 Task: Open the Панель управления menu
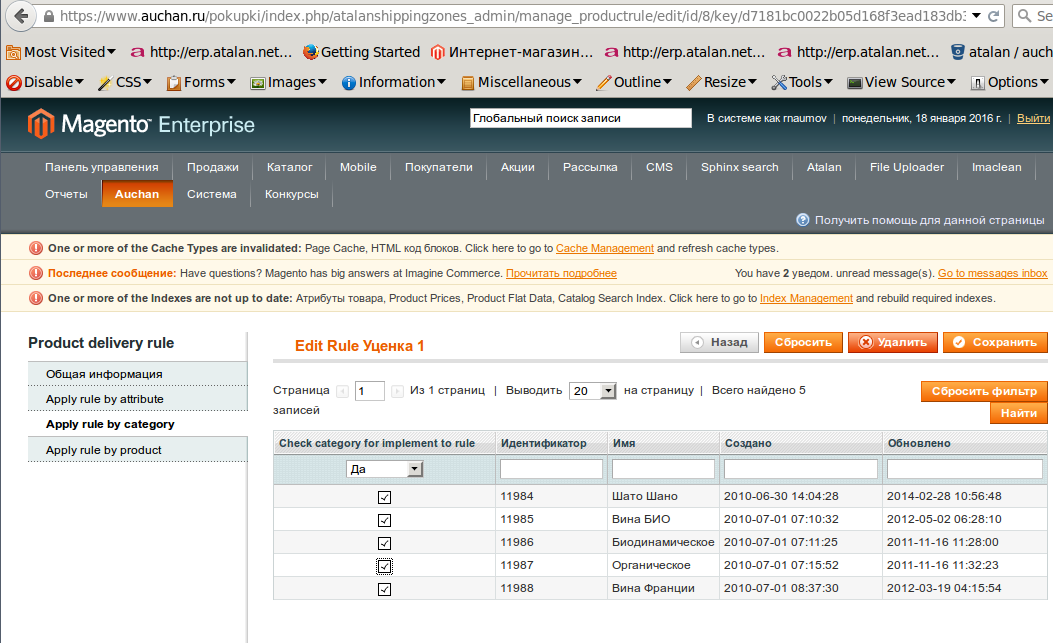pos(101,167)
